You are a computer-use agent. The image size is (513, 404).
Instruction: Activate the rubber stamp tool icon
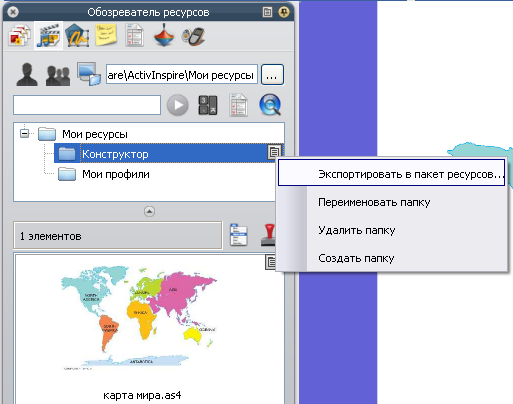[x=268, y=235]
